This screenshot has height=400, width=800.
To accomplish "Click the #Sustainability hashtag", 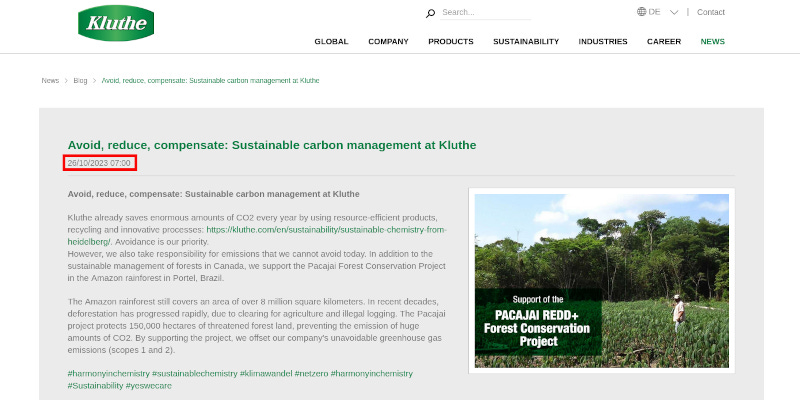I will coord(95,386).
